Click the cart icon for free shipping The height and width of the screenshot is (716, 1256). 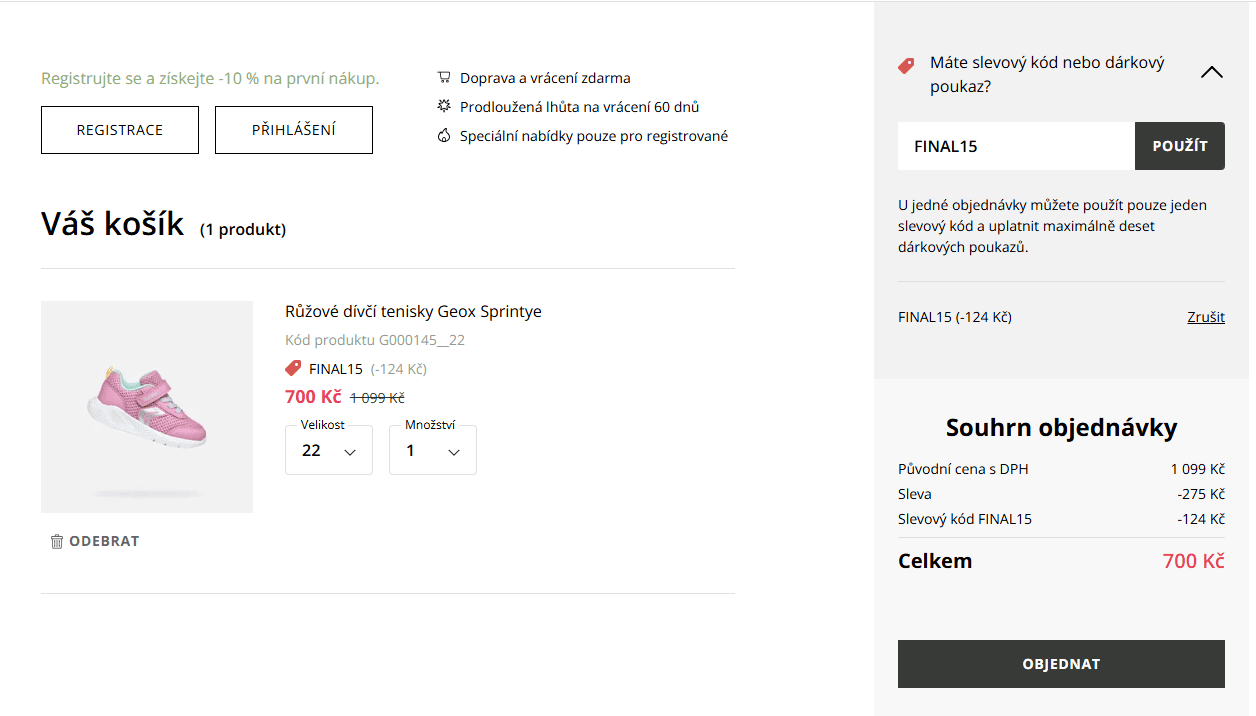point(444,78)
